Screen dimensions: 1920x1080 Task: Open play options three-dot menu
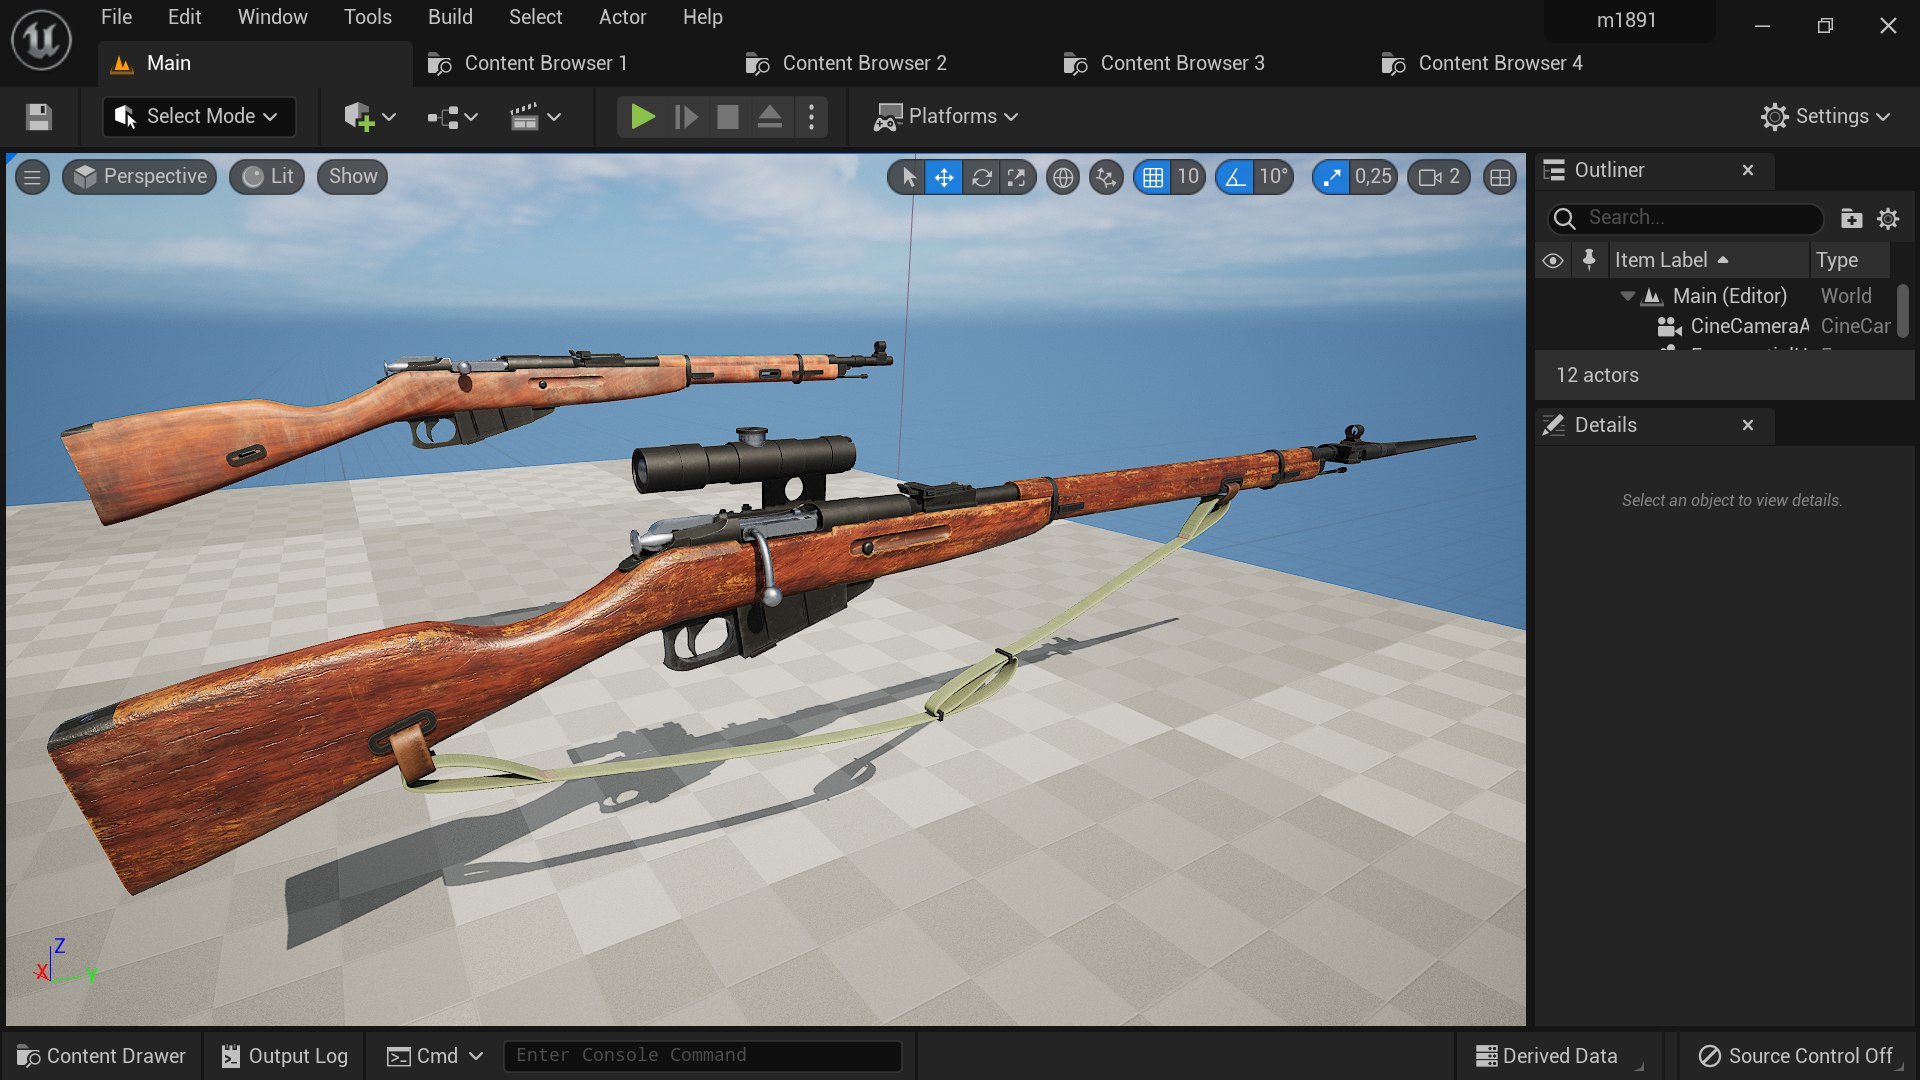point(811,117)
